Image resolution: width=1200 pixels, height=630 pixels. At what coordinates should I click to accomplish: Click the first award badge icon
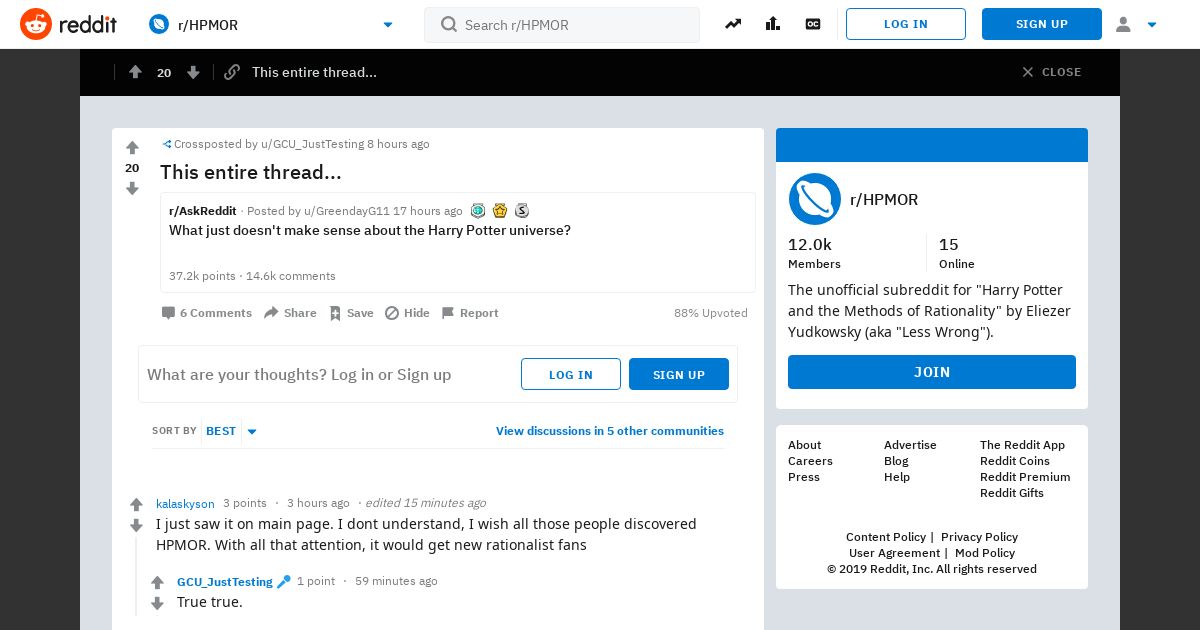pos(478,211)
